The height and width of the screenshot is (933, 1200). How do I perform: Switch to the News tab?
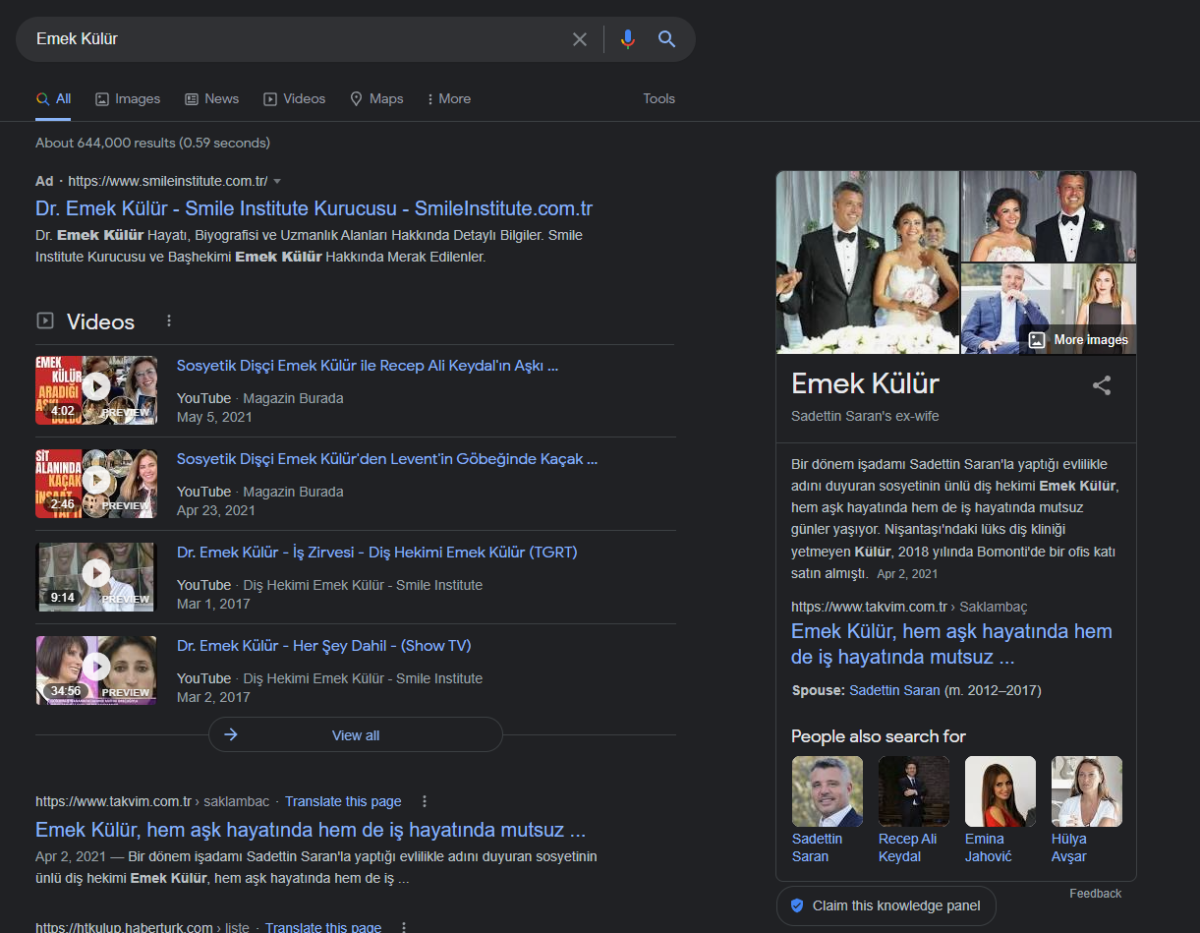click(212, 99)
